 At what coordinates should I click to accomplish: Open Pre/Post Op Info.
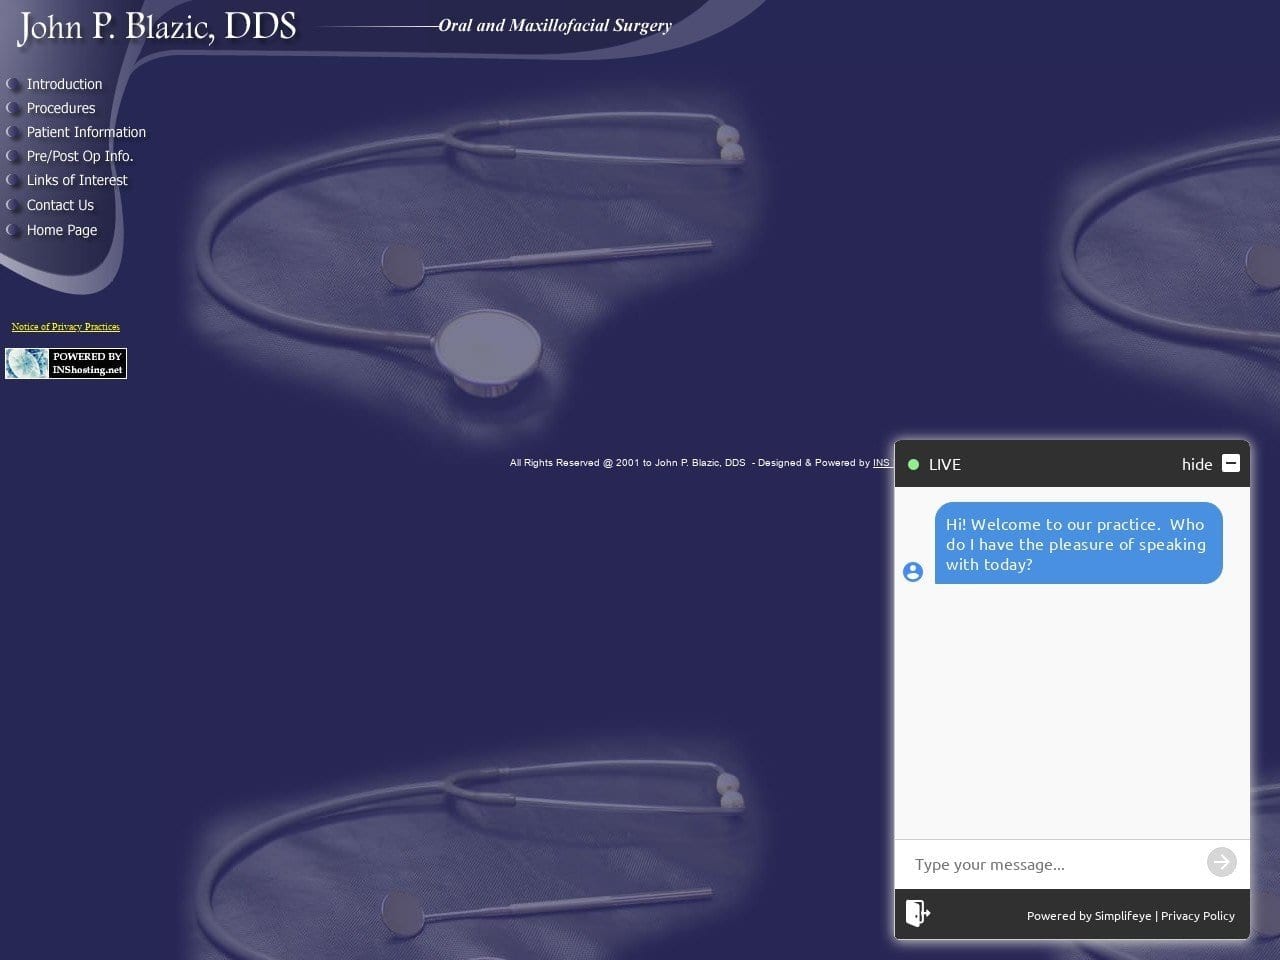(80, 156)
